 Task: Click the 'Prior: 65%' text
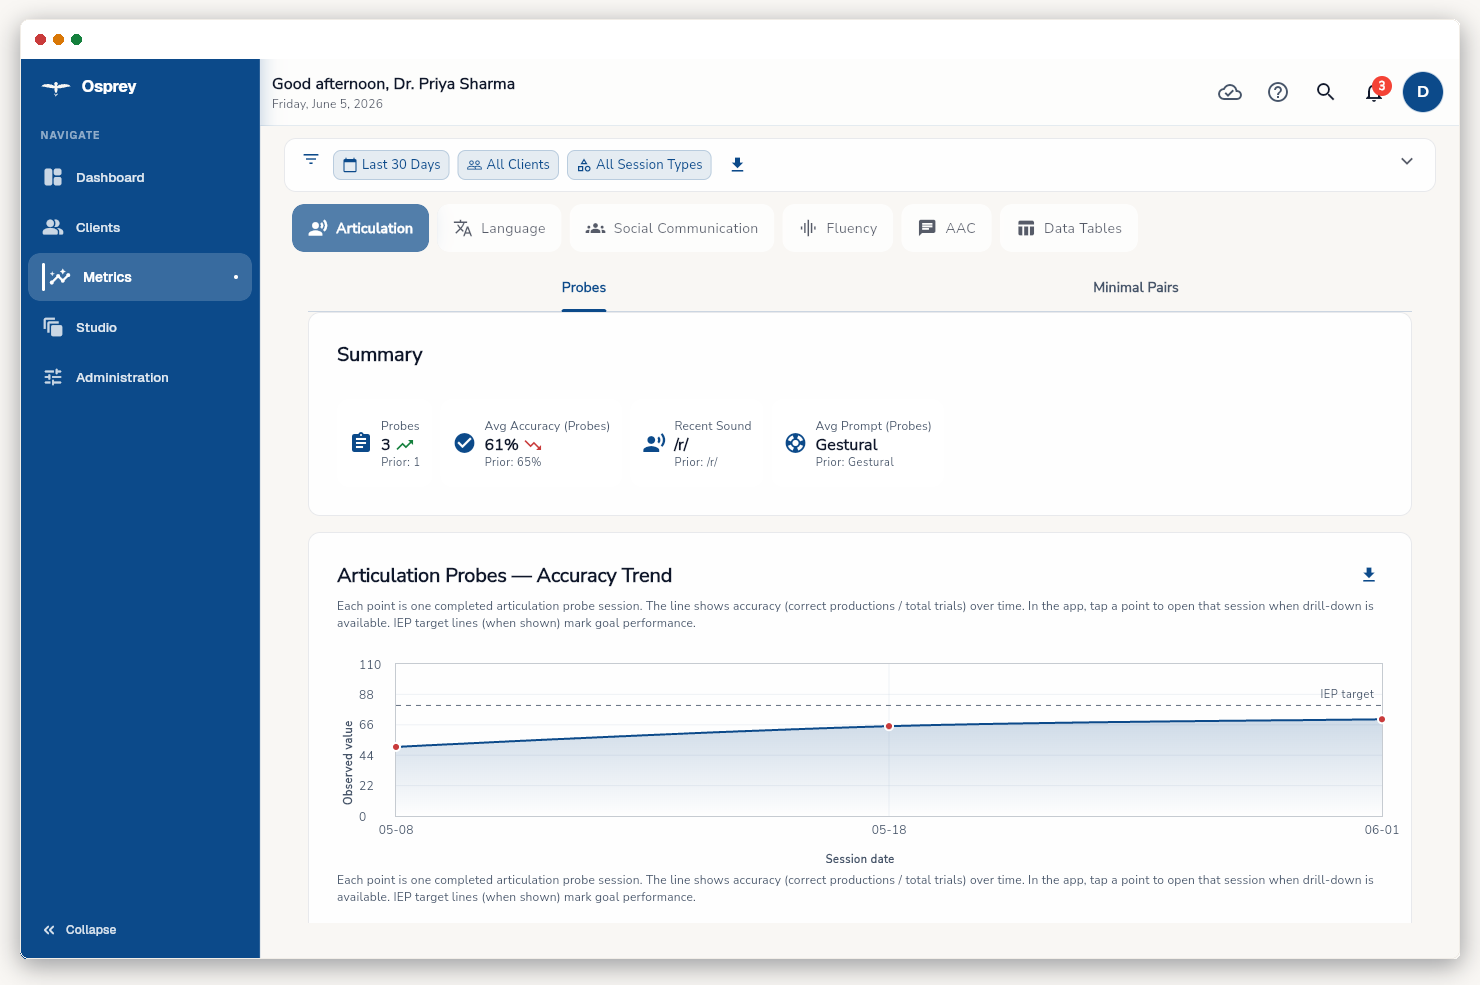pyautogui.click(x=513, y=462)
